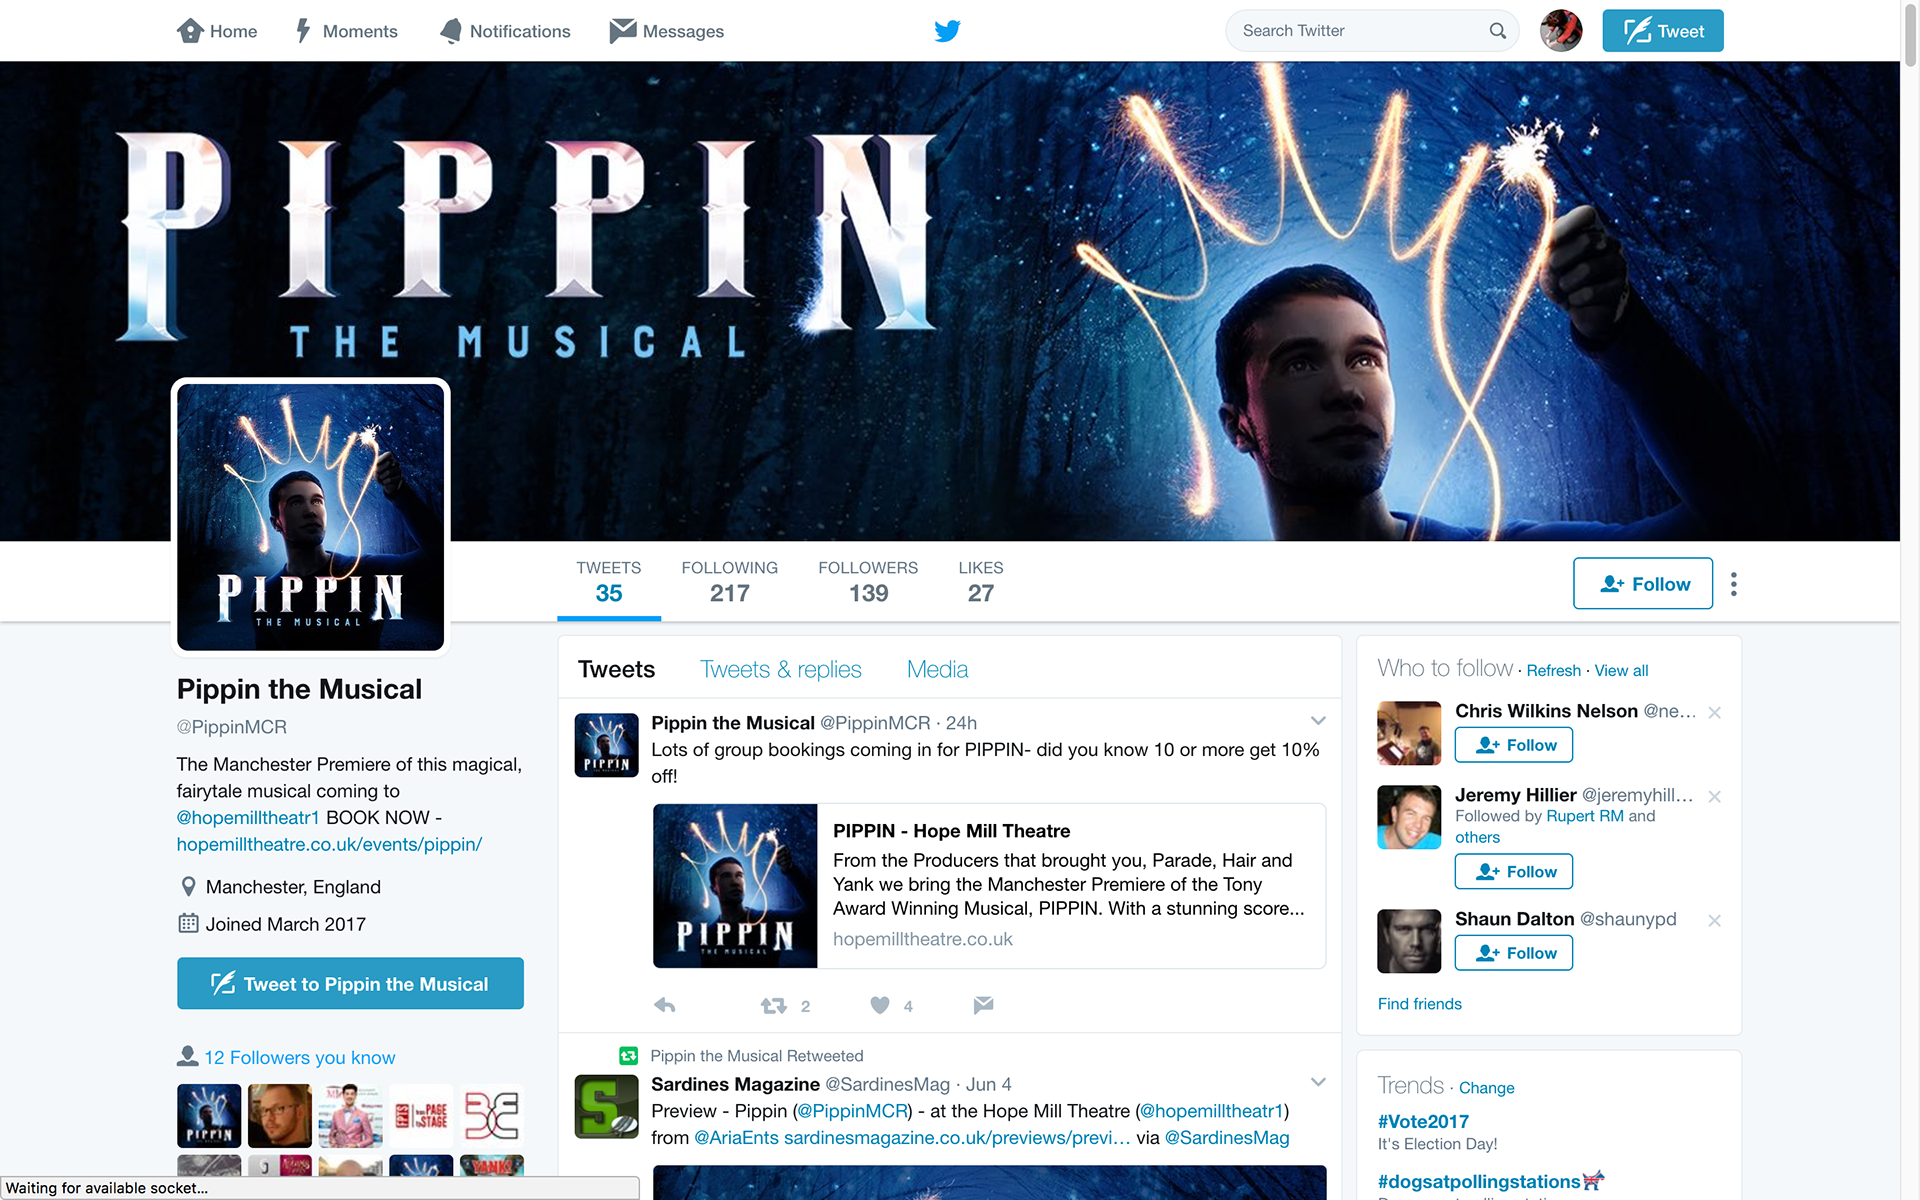Screen dimensions: 1920x1200
Task: Open Moments from the lightning icon
Action: pos(346,31)
